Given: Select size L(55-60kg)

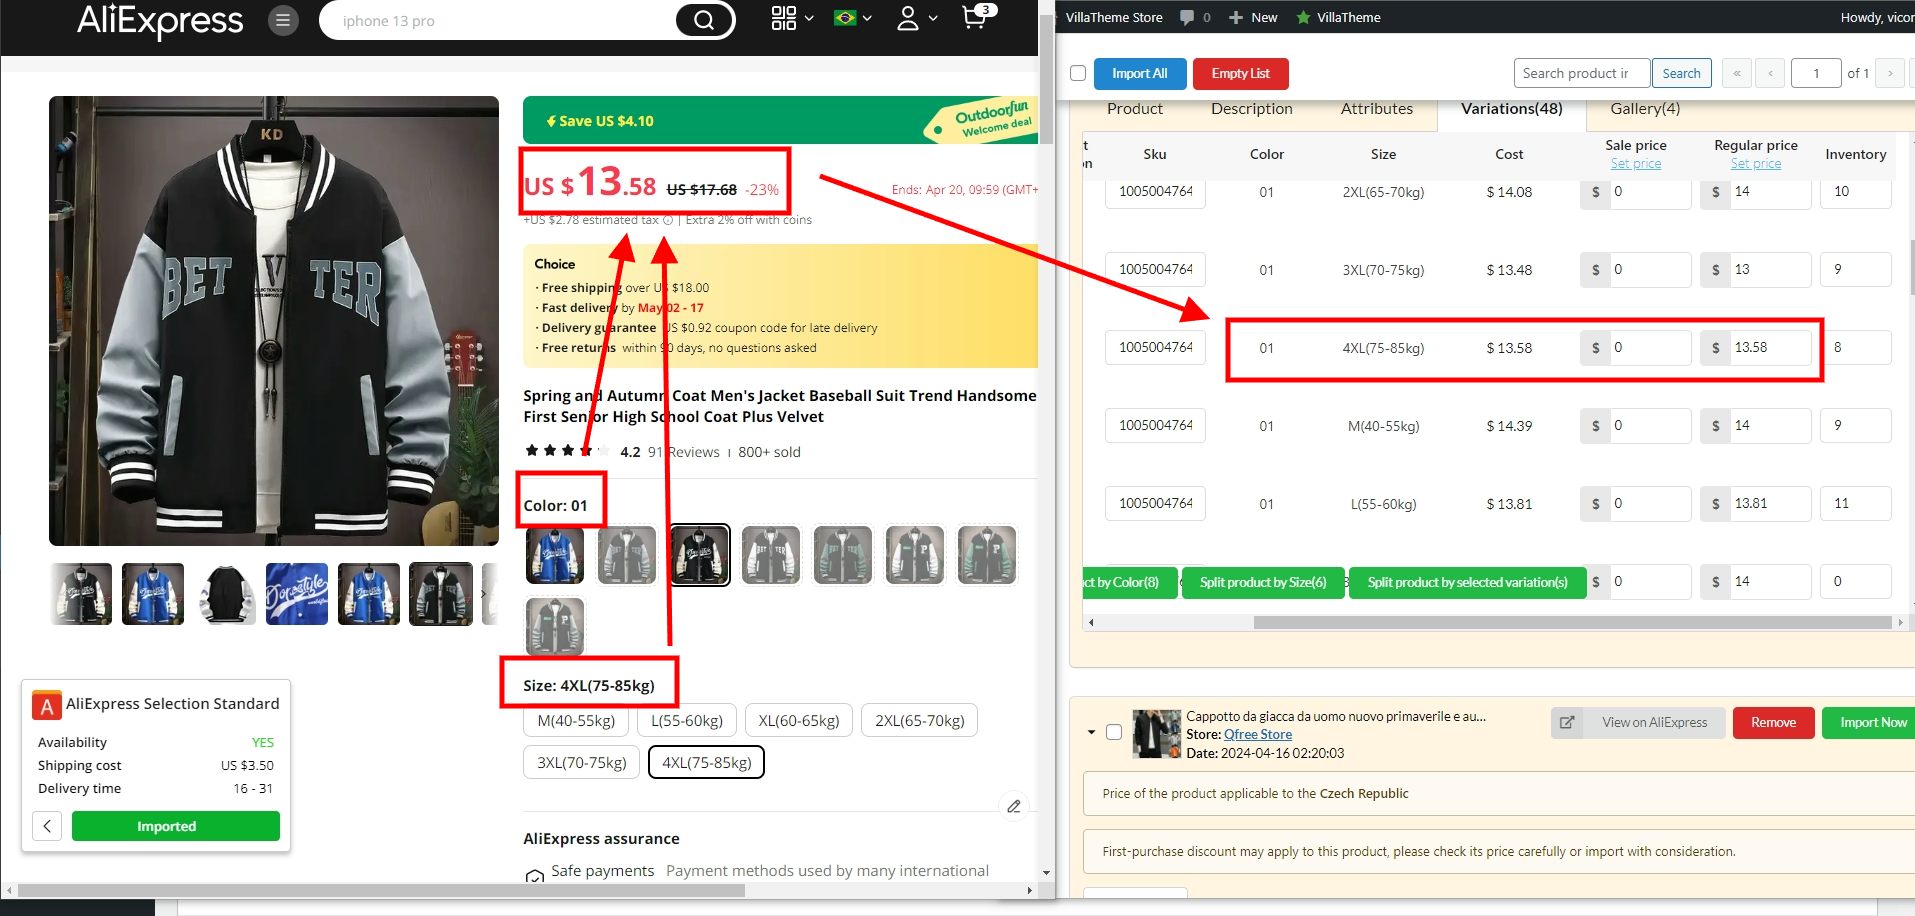Looking at the screenshot, I should [x=687, y=721].
